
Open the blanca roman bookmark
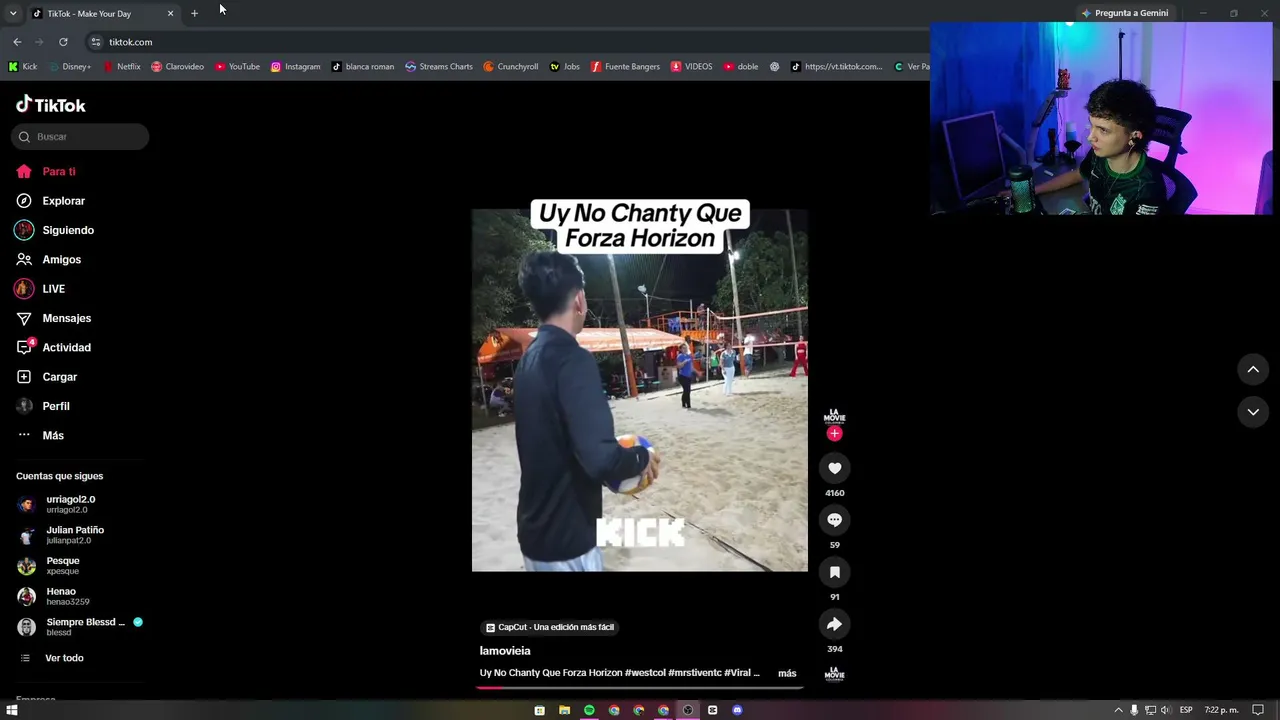[363, 67]
